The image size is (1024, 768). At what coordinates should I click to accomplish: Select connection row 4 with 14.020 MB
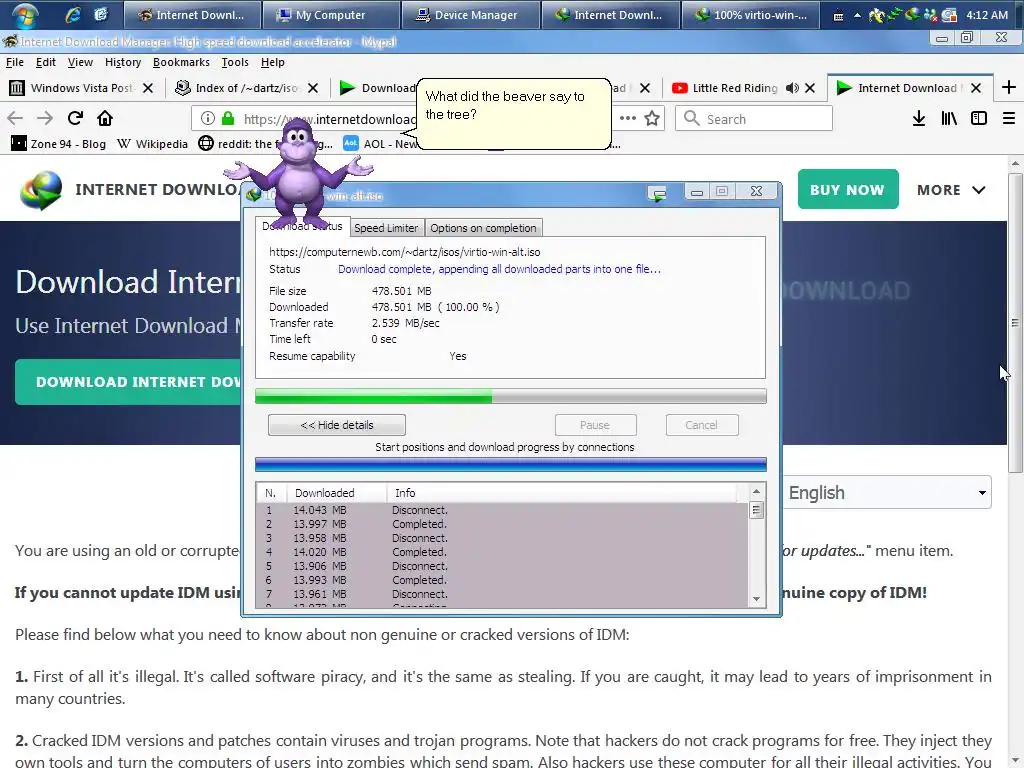(x=503, y=552)
